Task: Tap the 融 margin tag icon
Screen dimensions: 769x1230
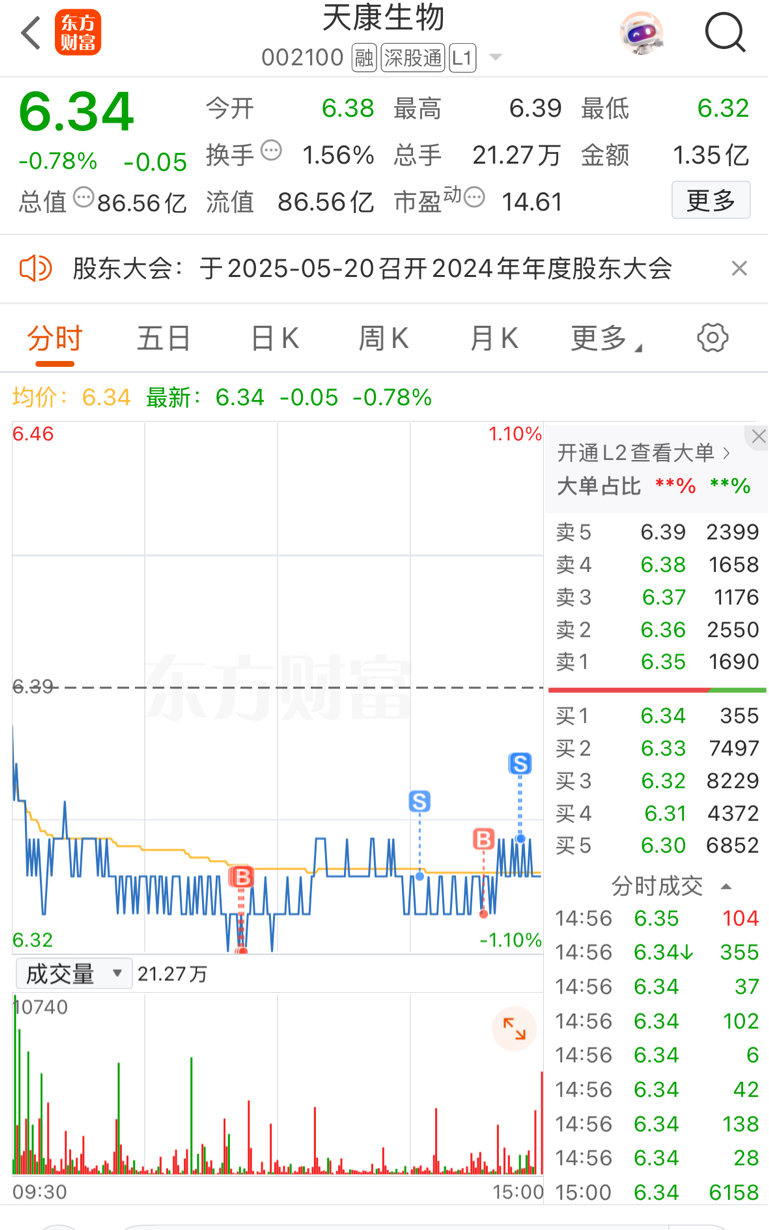Action: click(x=365, y=58)
